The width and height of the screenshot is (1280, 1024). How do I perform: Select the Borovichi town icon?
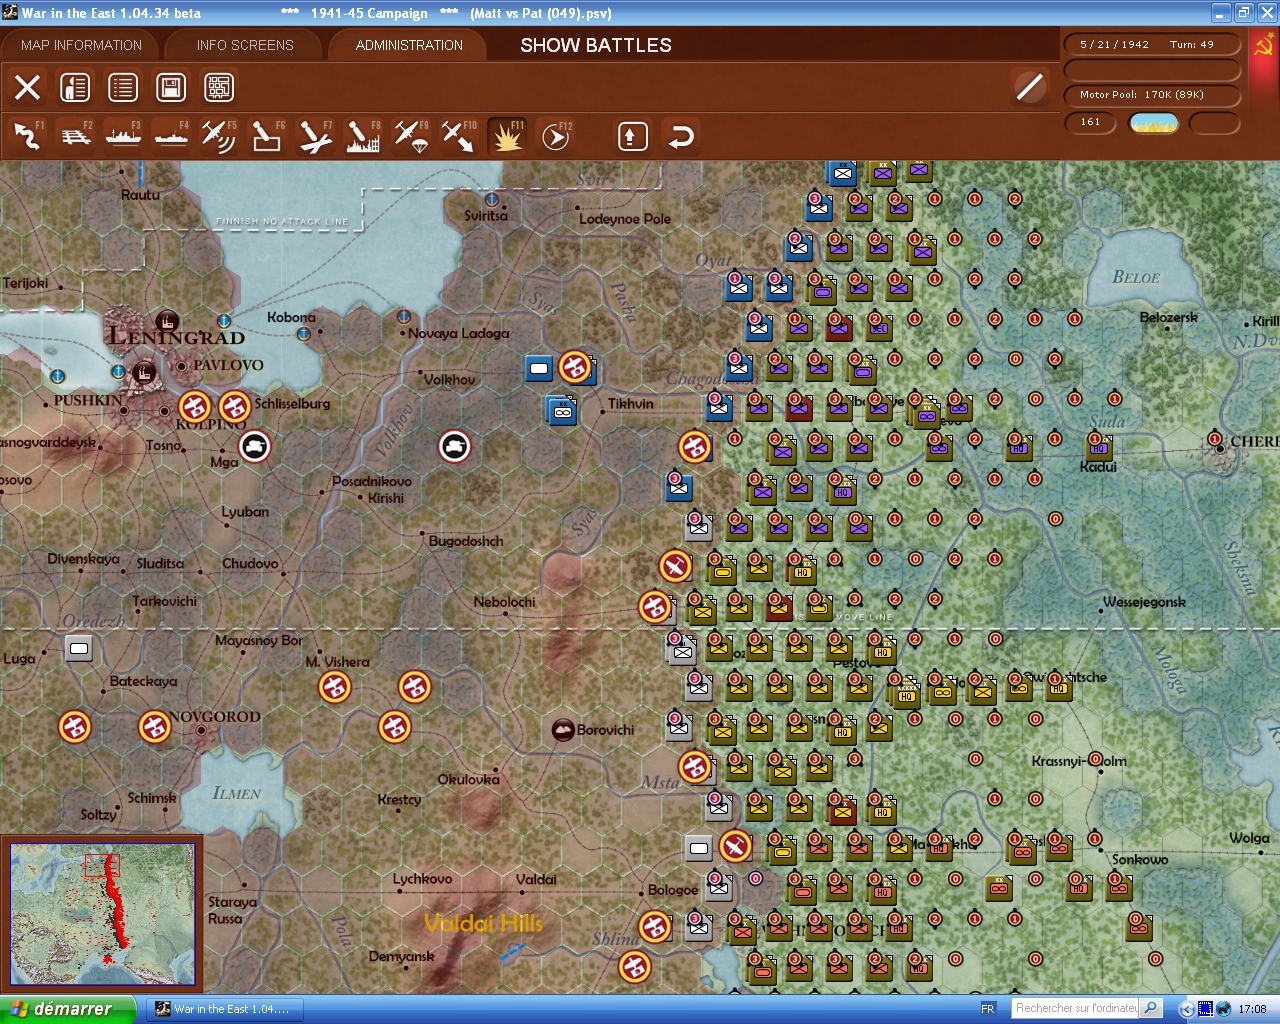tap(563, 730)
